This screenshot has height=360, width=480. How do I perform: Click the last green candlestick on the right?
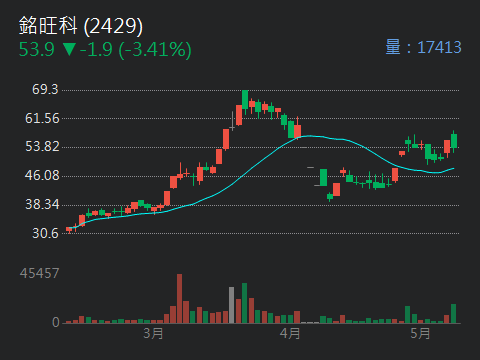point(454,141)
